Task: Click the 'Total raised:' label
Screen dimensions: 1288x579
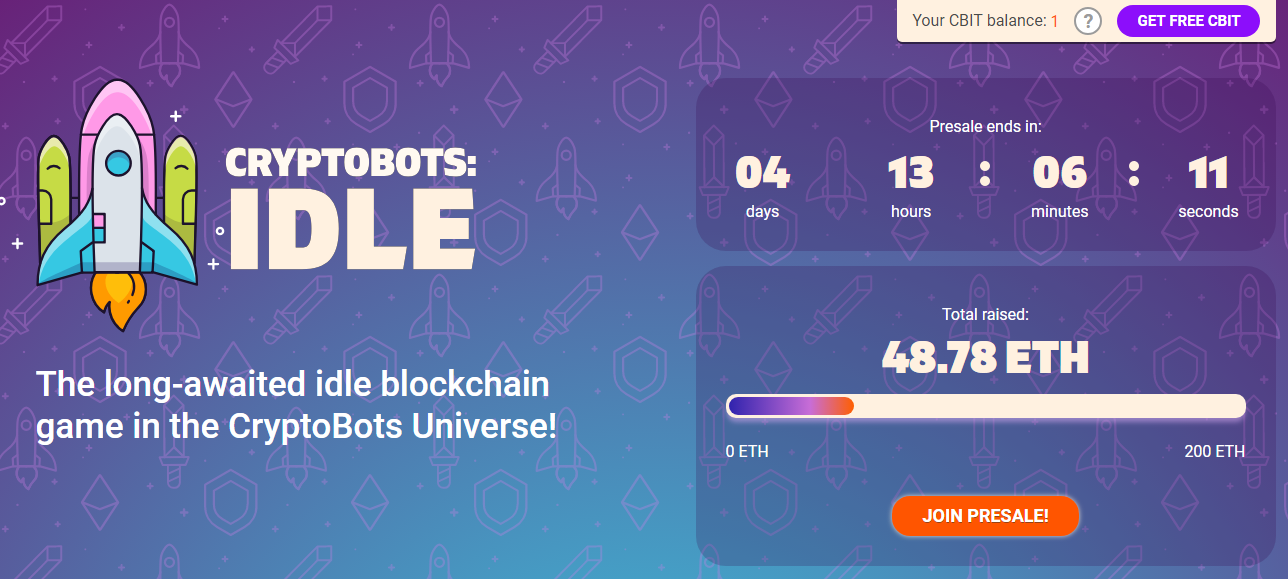Action: pos(985,315)
